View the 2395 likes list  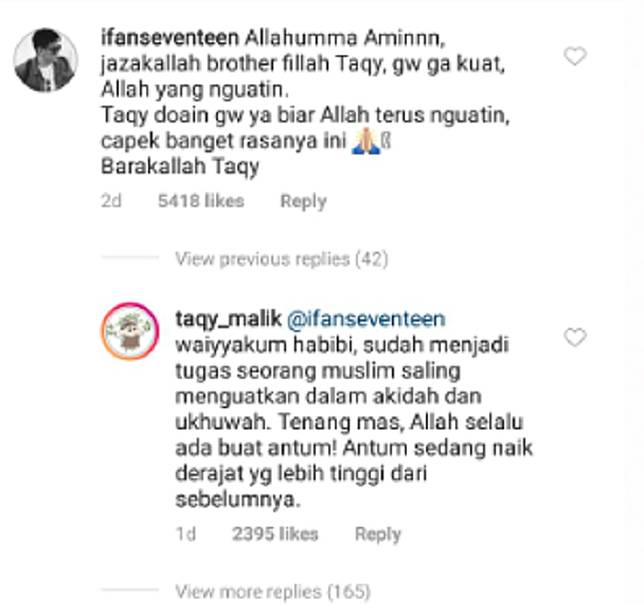tap(275, 534)
